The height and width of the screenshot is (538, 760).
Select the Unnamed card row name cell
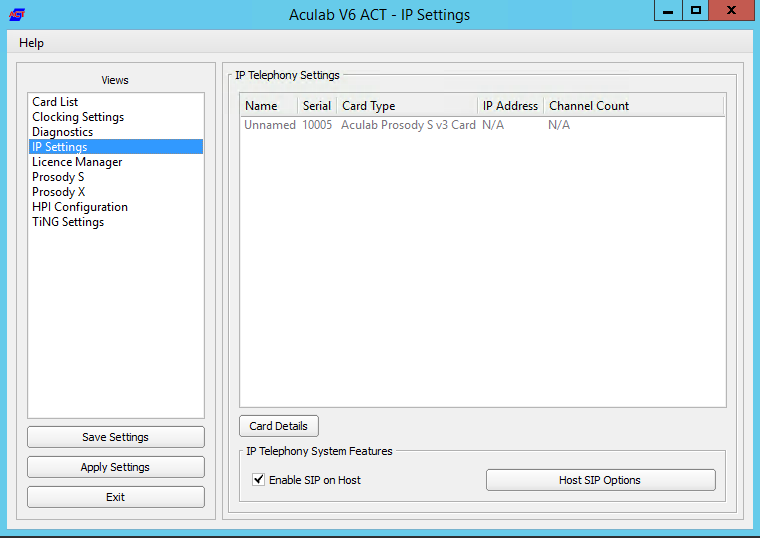click(270, 125)
